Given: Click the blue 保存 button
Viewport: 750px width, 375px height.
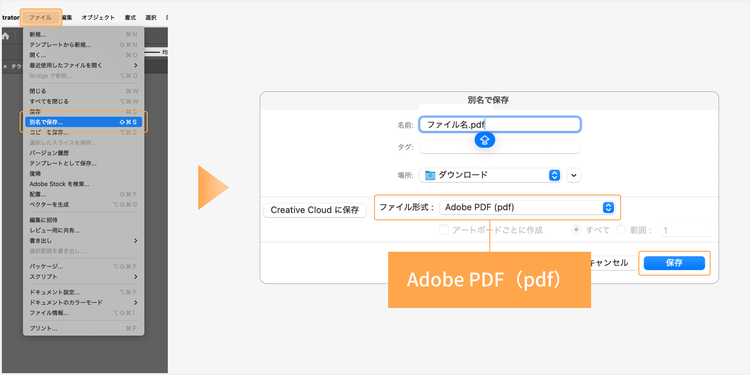Looking at the screenshot, I should coord(674,263).
